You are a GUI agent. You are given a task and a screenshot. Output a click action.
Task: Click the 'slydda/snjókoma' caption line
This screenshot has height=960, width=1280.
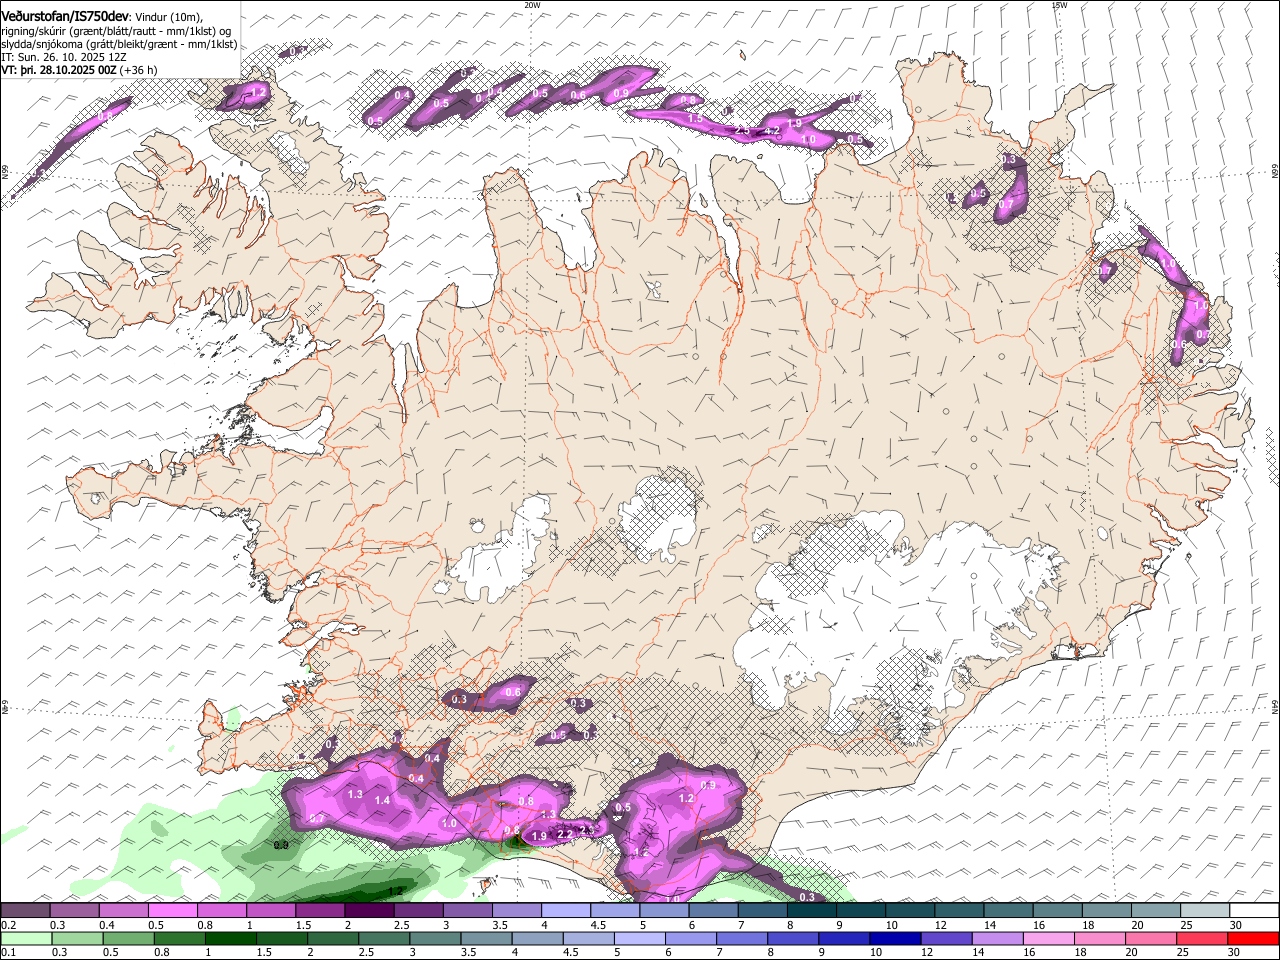point(120,45)
